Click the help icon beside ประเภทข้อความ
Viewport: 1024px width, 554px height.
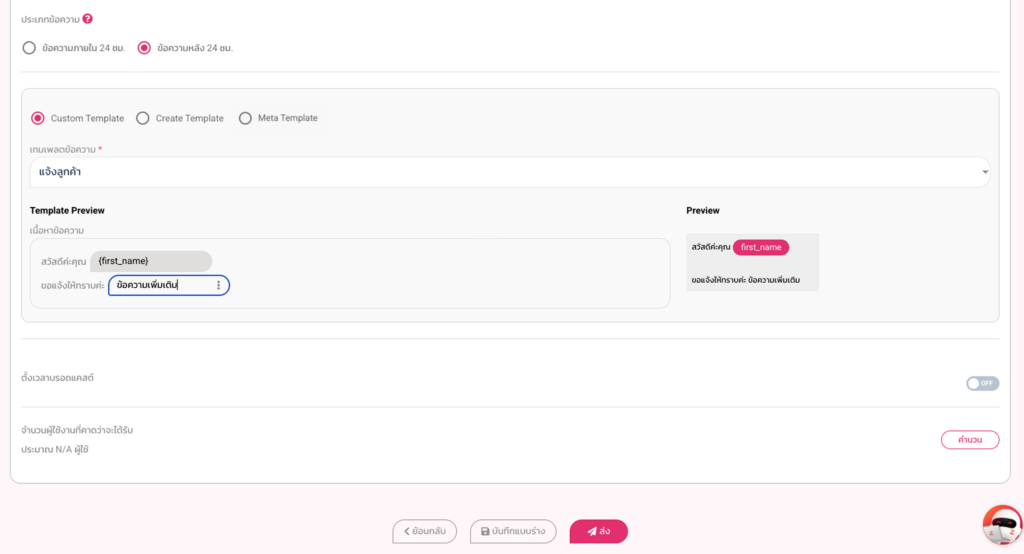pos(88,19)
